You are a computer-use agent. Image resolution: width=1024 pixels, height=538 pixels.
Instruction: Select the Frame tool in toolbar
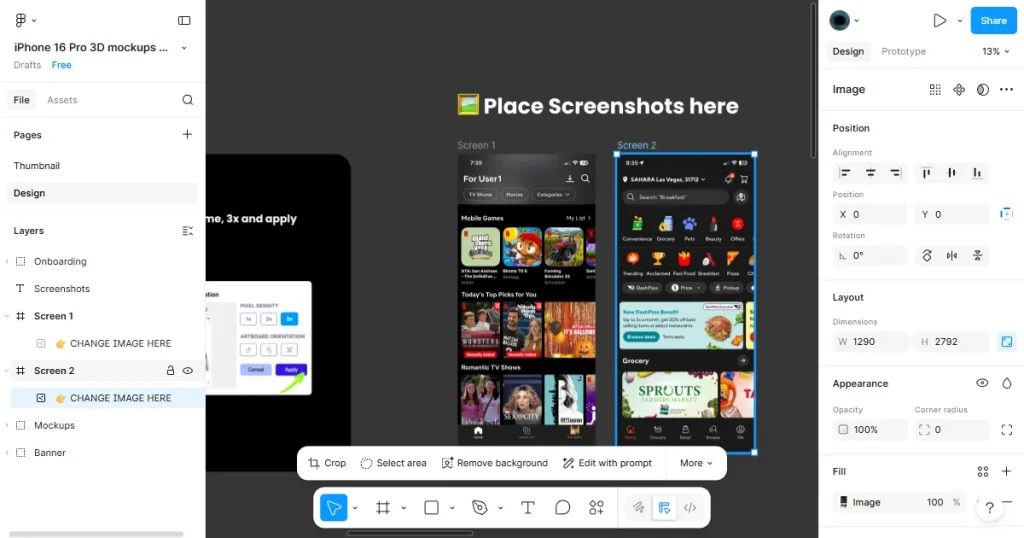[383, 507]
